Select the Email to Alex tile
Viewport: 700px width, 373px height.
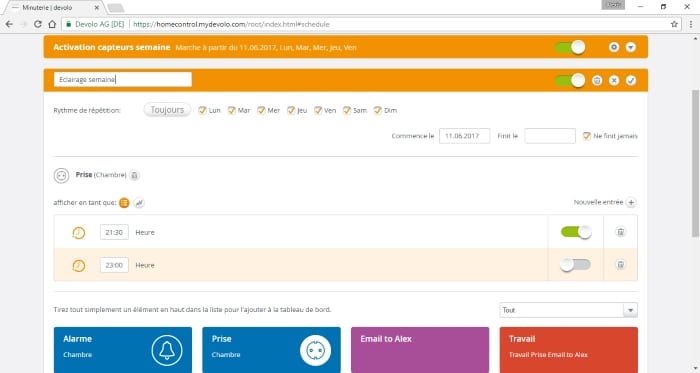pos(420,350)
